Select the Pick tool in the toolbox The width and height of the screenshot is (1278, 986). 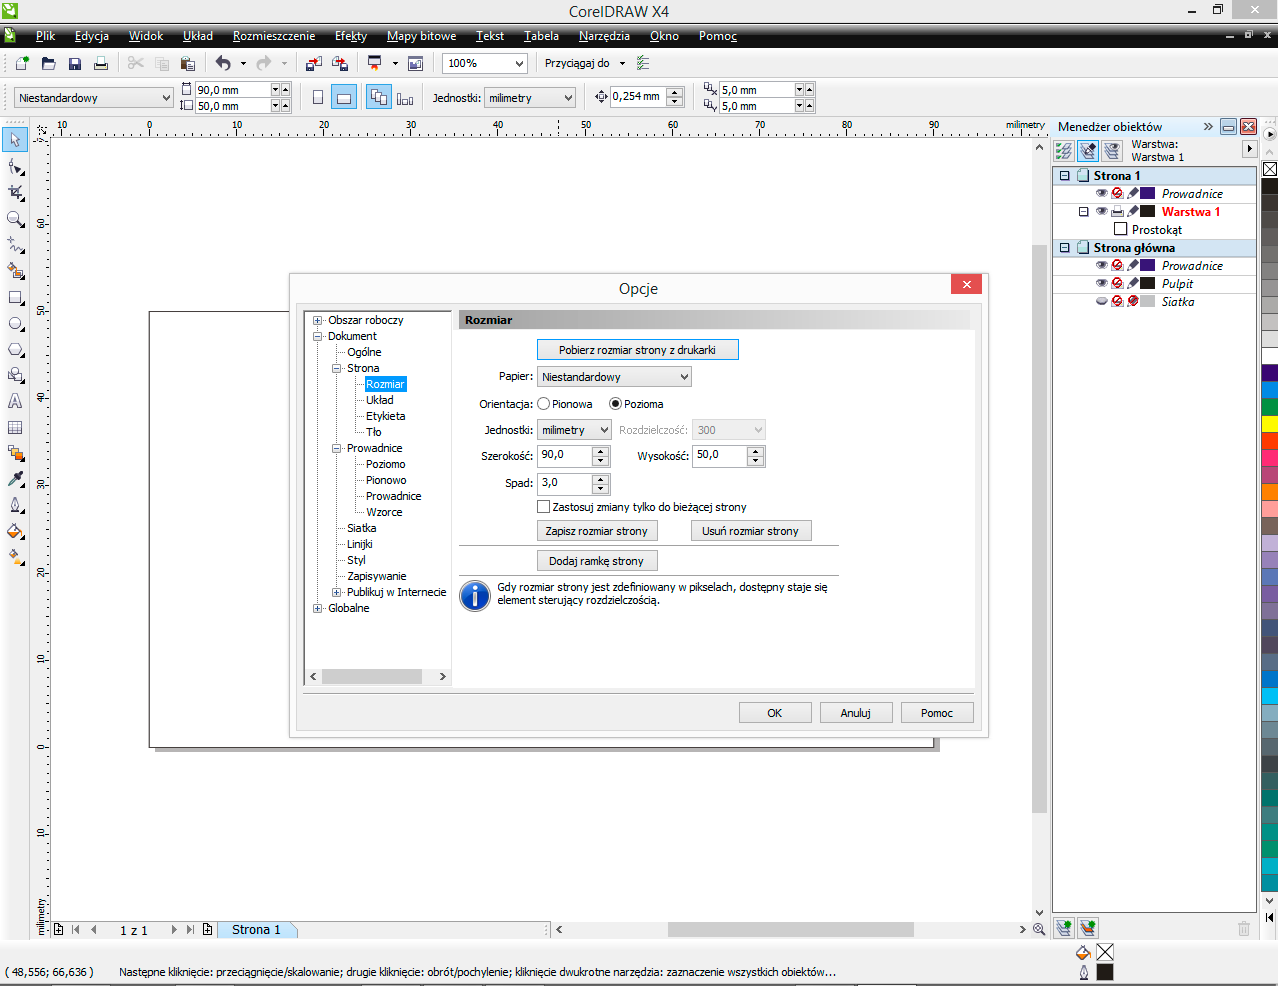15,140
